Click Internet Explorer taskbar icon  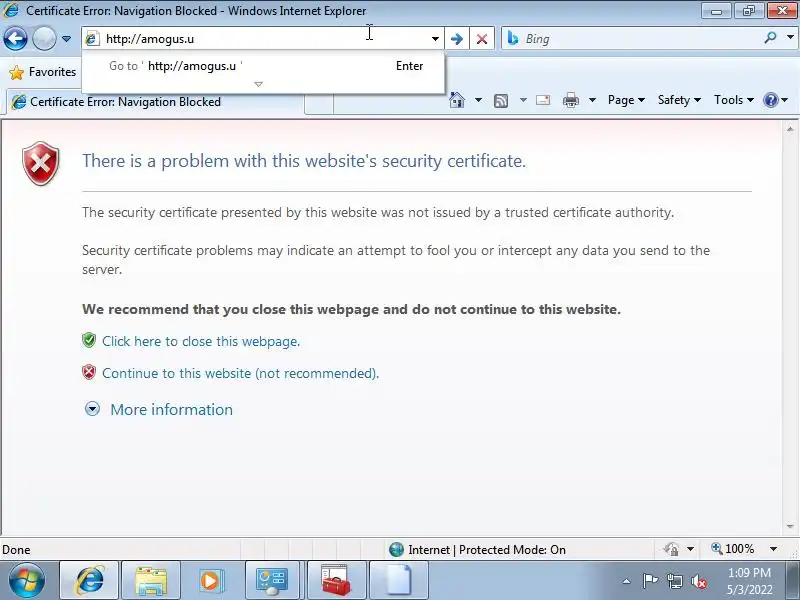click(x=89, y=581)
